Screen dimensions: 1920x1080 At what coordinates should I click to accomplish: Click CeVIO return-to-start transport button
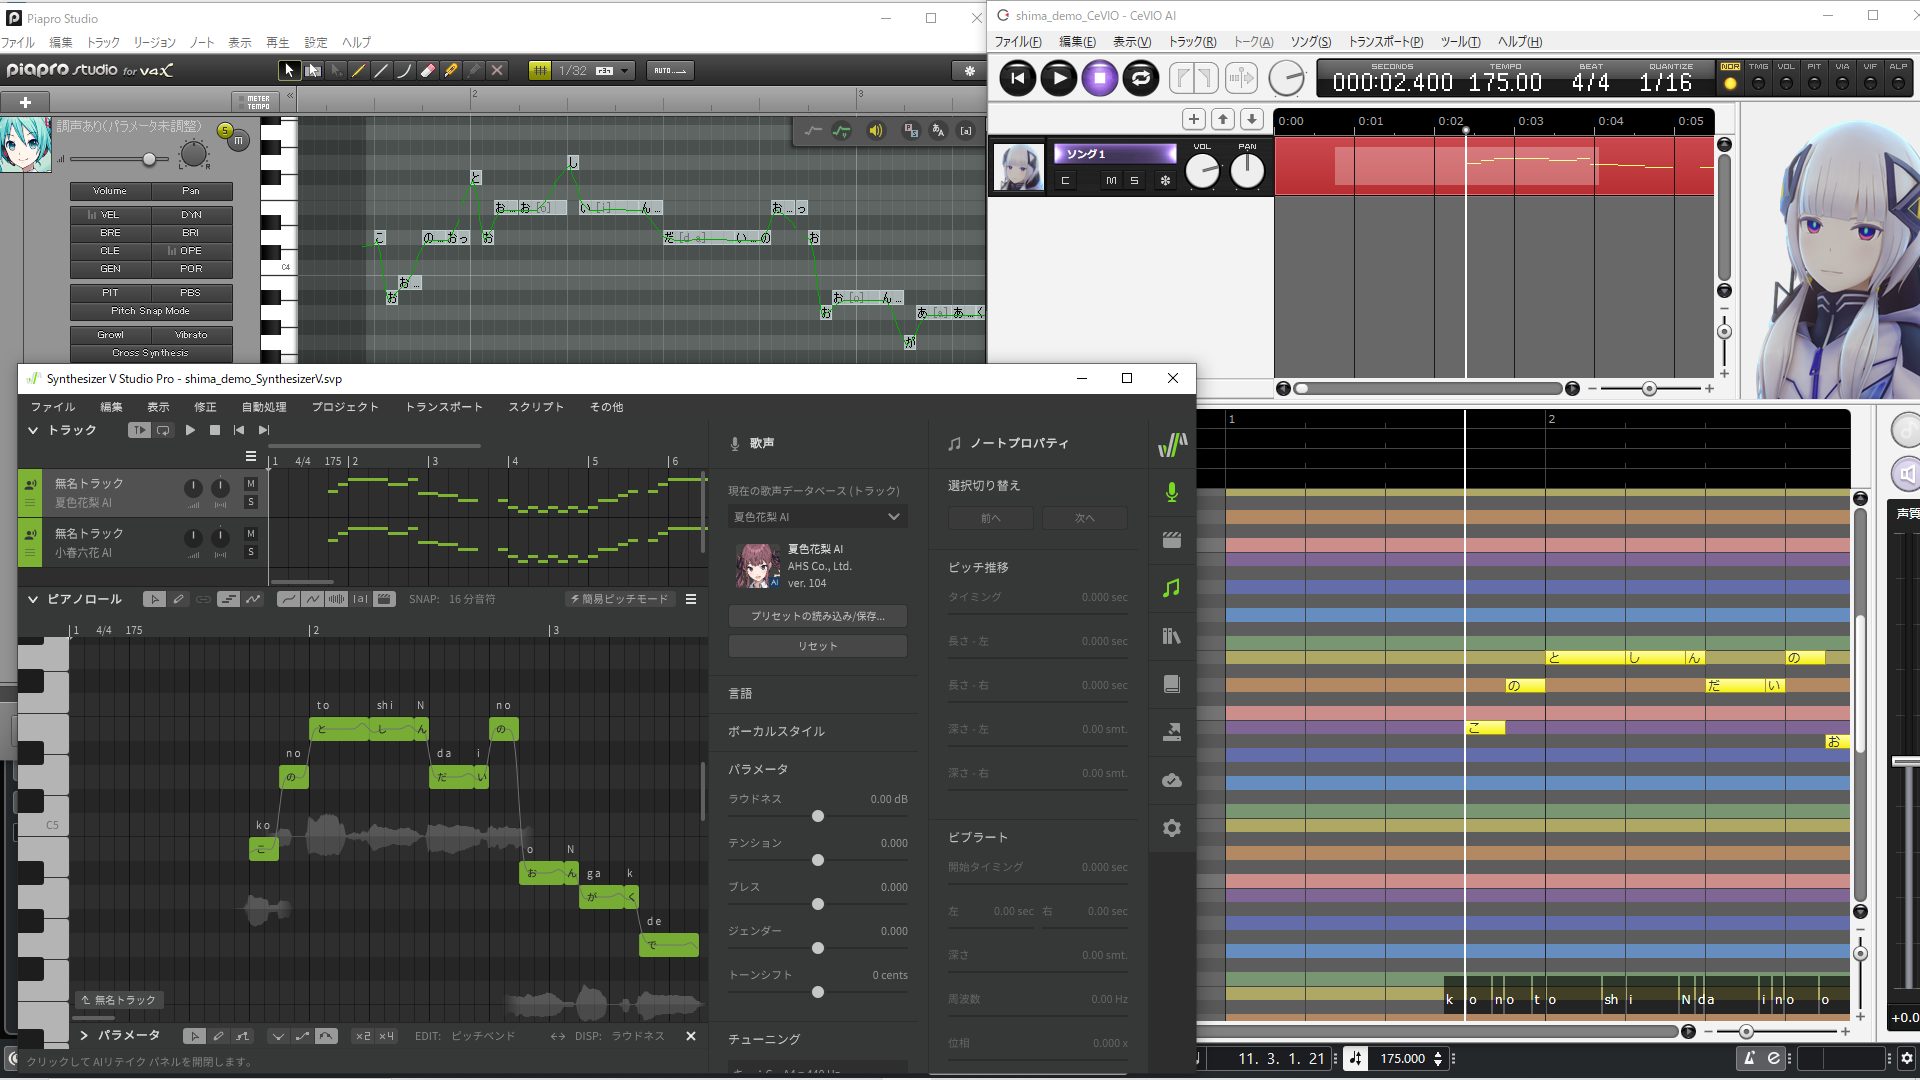click(x=1018, y=78)
